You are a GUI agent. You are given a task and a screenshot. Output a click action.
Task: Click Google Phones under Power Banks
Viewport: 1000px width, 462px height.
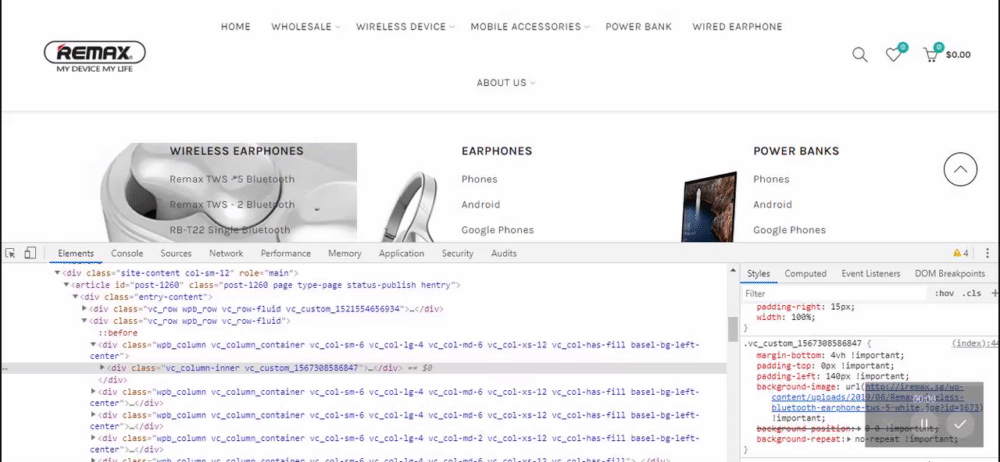[x=790, y=230]
